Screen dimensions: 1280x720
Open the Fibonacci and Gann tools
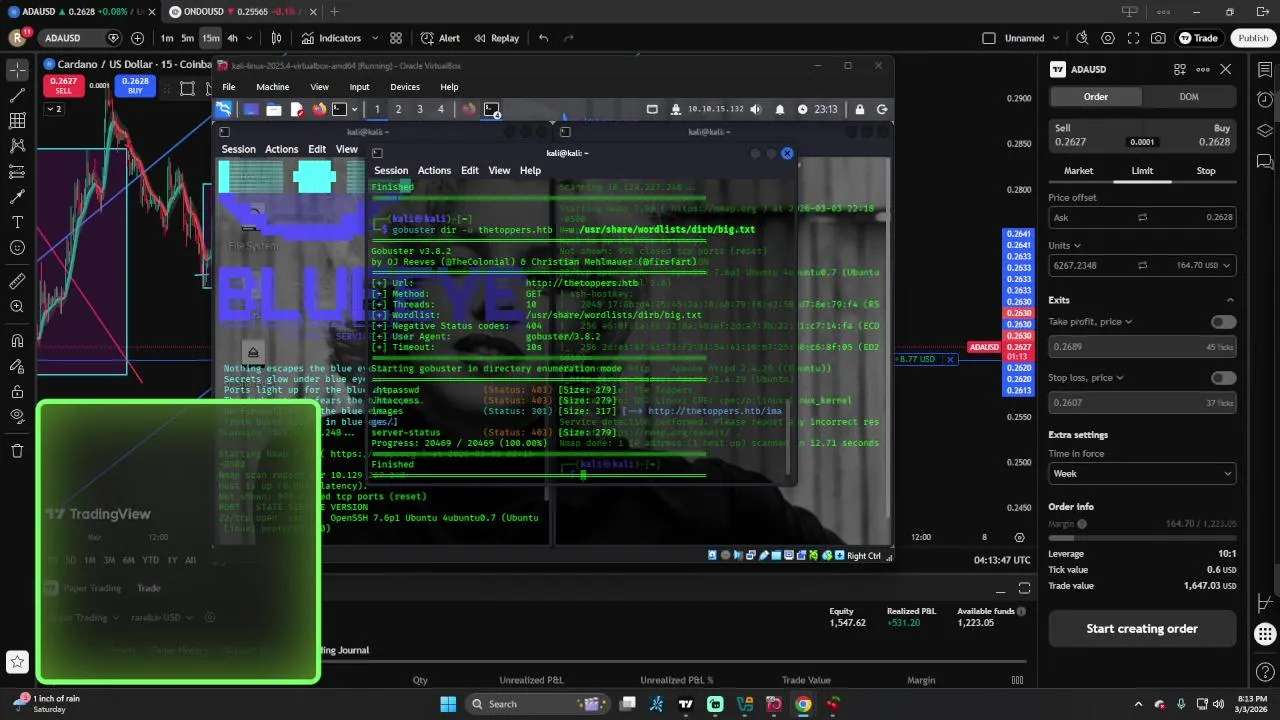click(17, 121)
